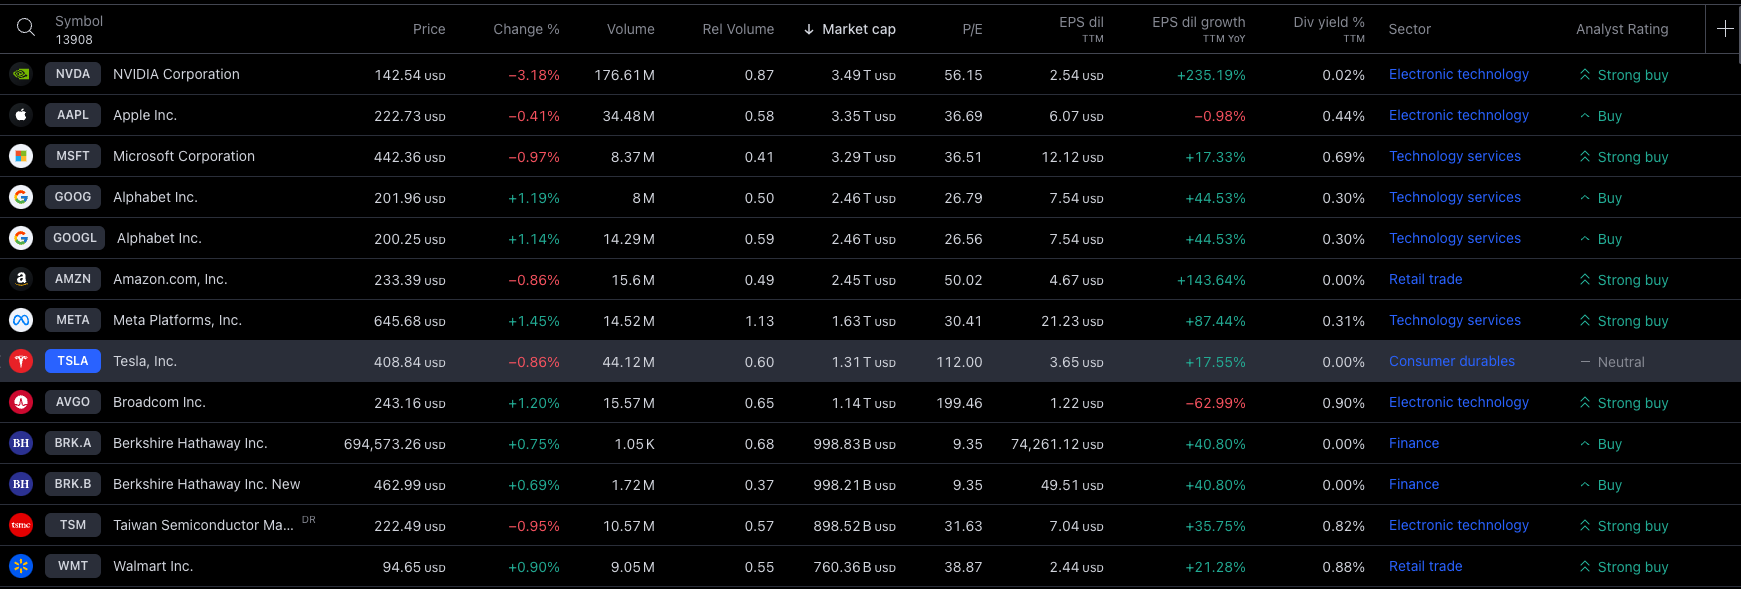Click the Apple logo icon
The width and height of the screenshot is (1741, 589).
pyautogui.click(x=21, y=115)
